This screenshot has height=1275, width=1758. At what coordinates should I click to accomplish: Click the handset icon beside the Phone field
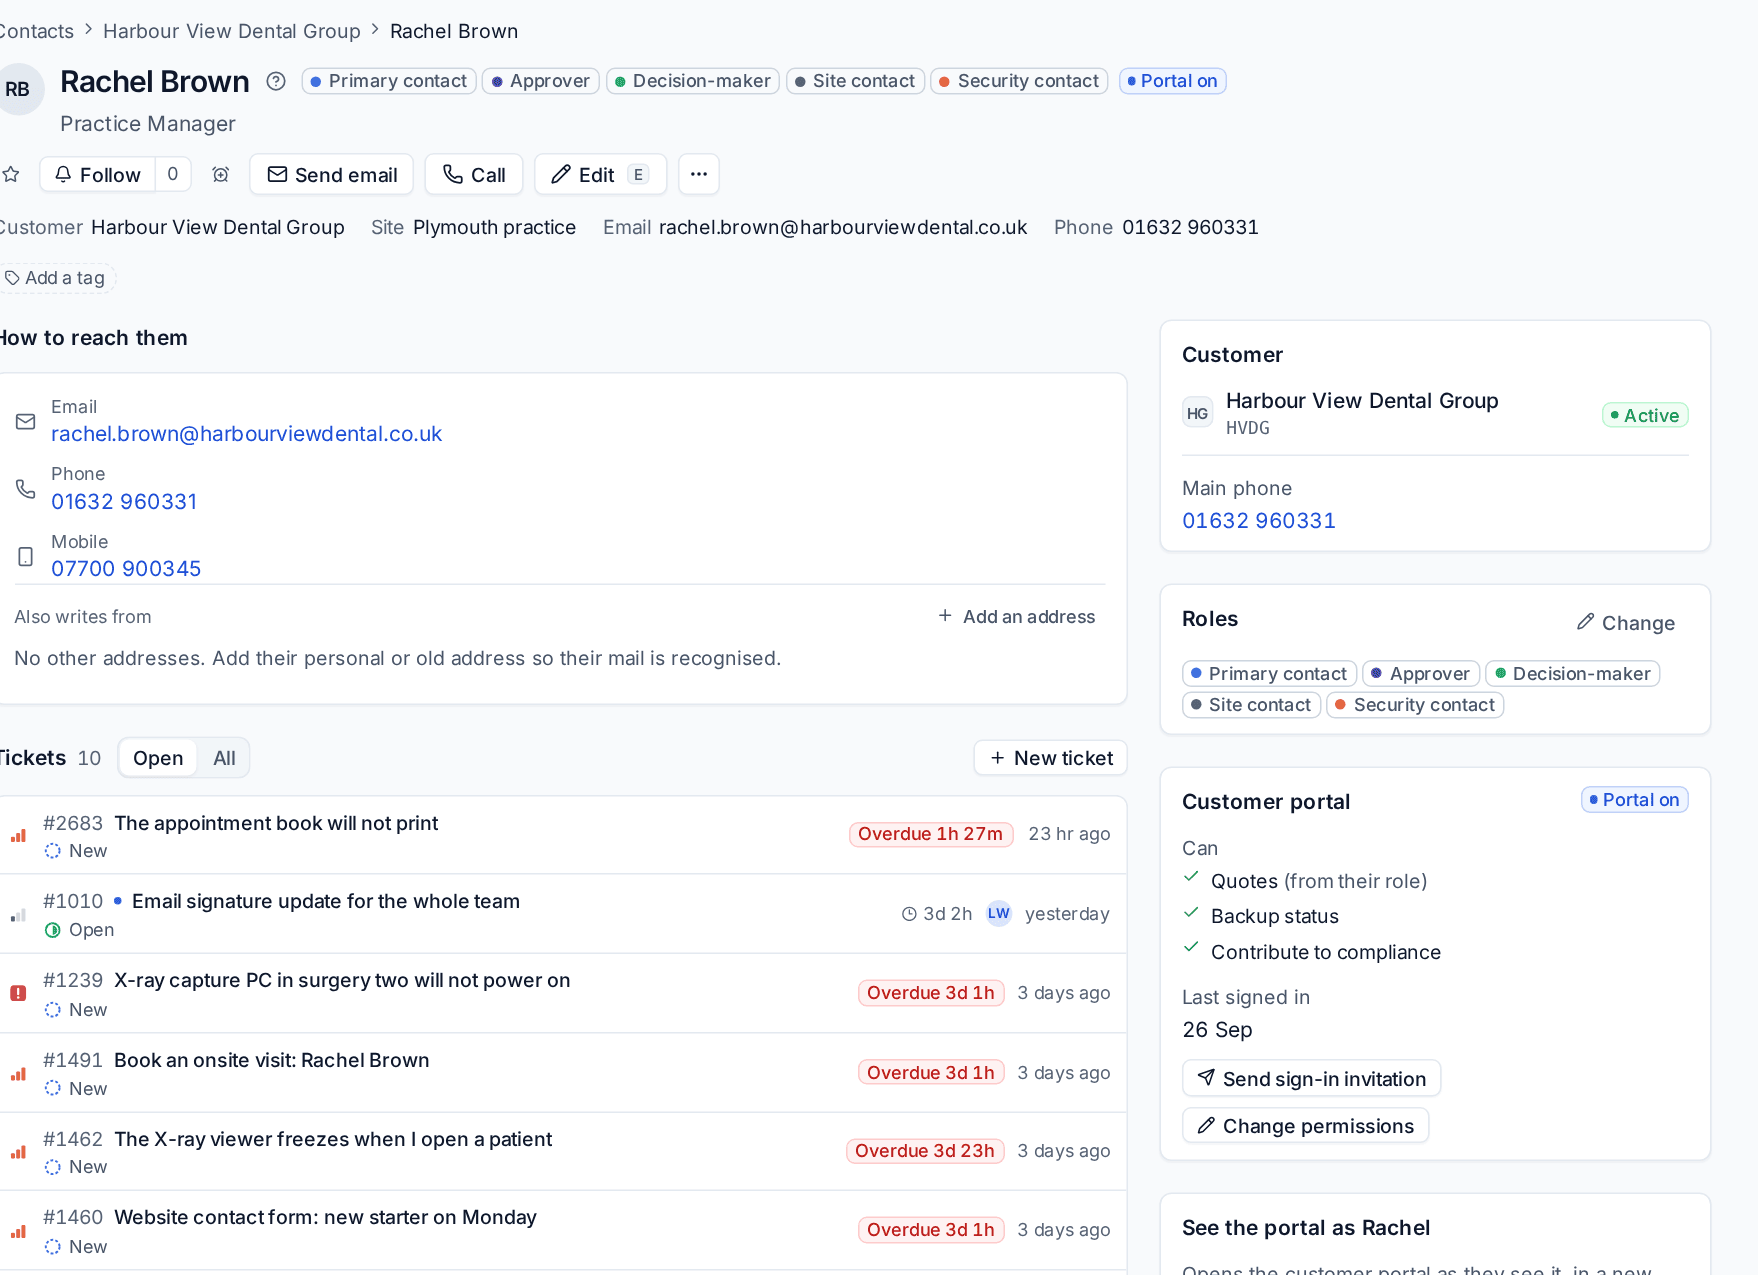[x=26, y=489]
